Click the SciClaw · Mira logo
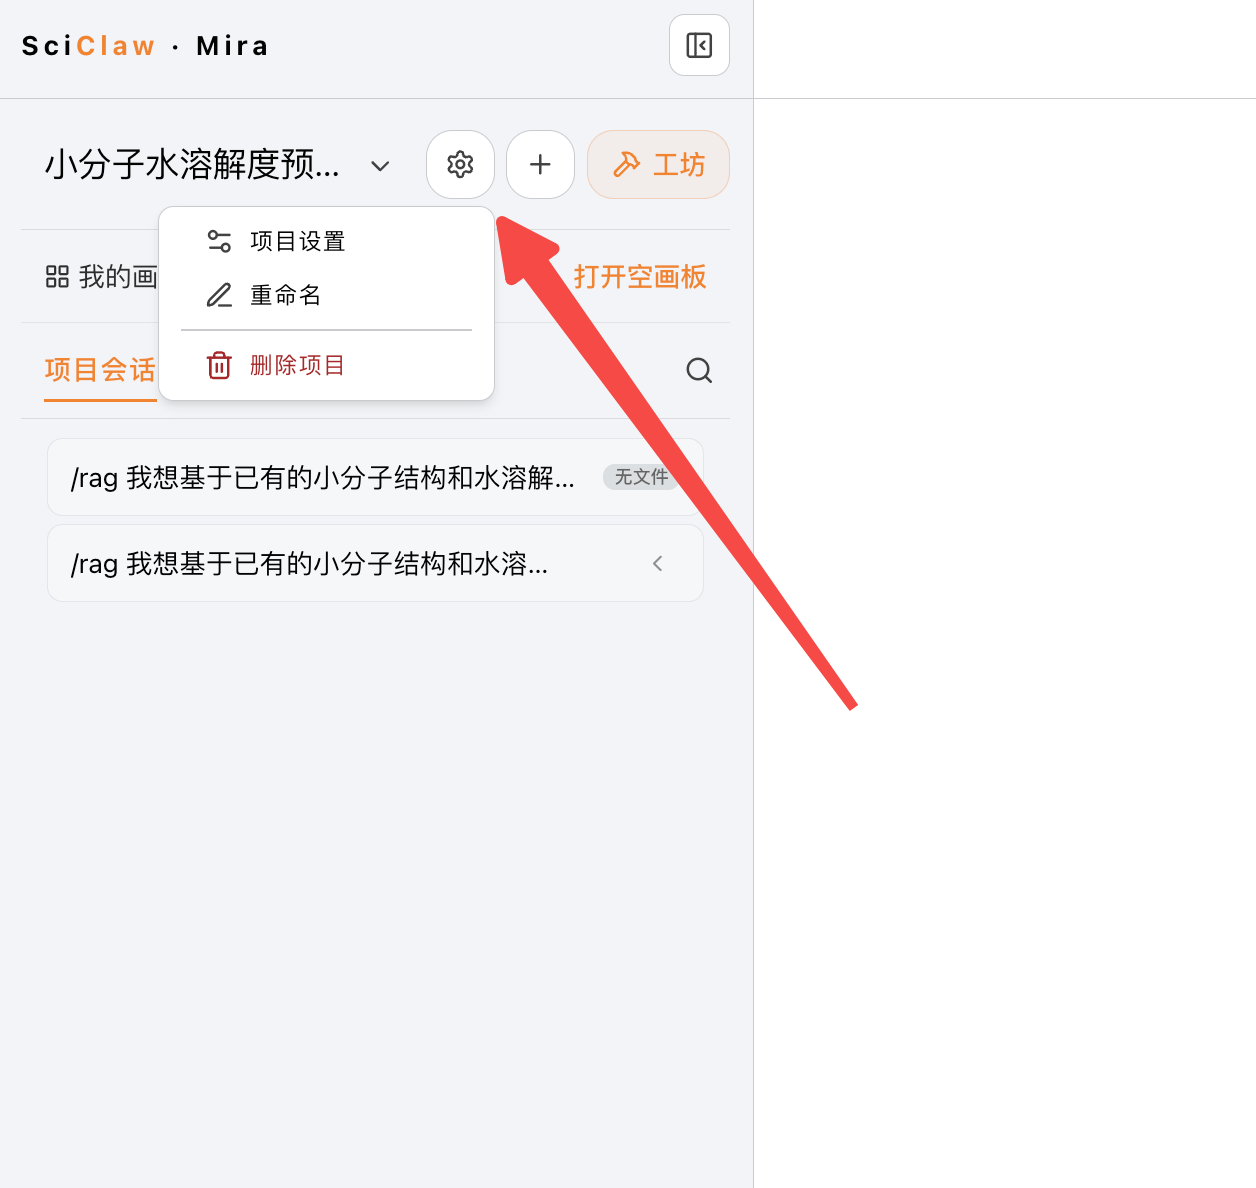The height and width of the screenshot is (1188, 1256). click(145, 46)
